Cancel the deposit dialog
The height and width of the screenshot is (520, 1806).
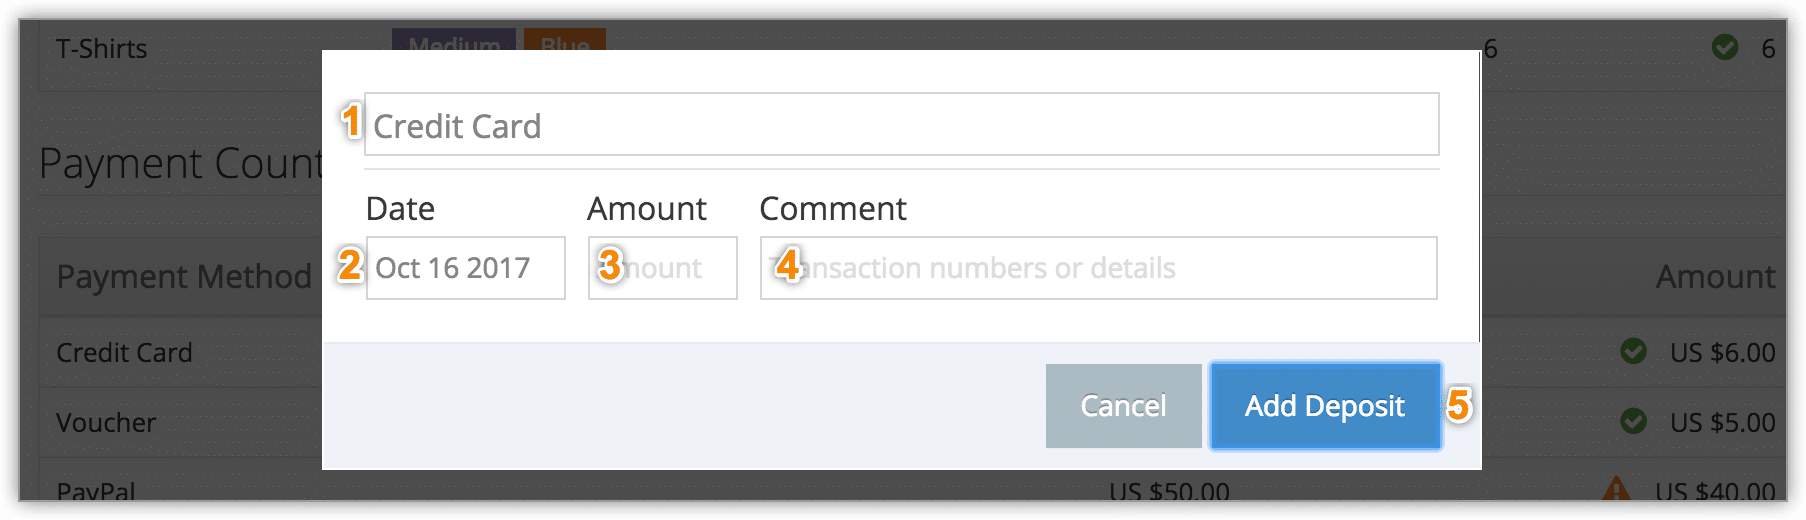tap(1123, 406)
